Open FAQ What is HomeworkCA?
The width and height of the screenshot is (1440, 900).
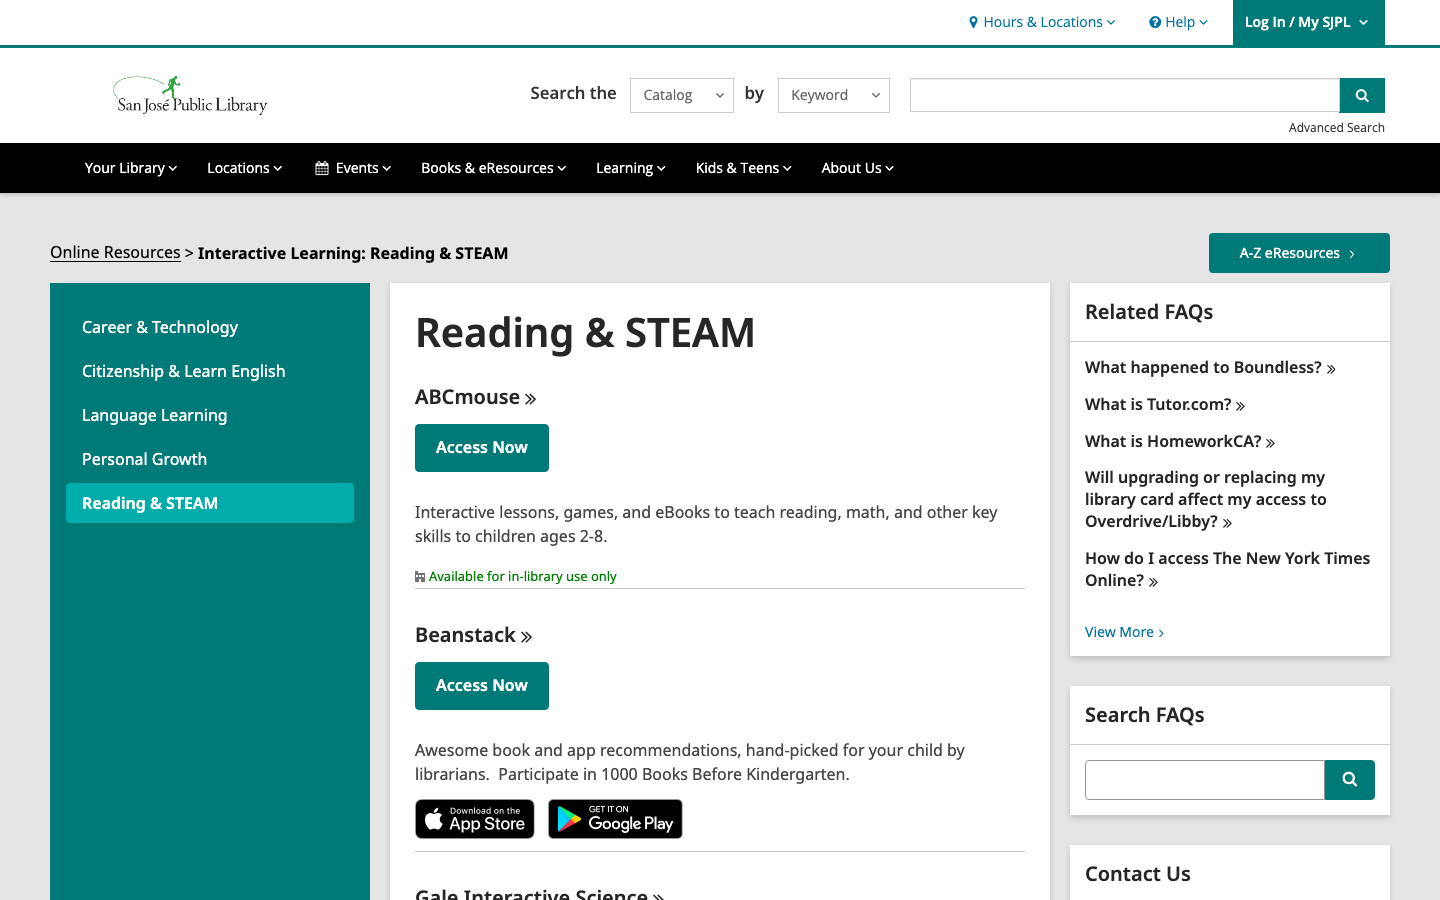(1180, 441)
